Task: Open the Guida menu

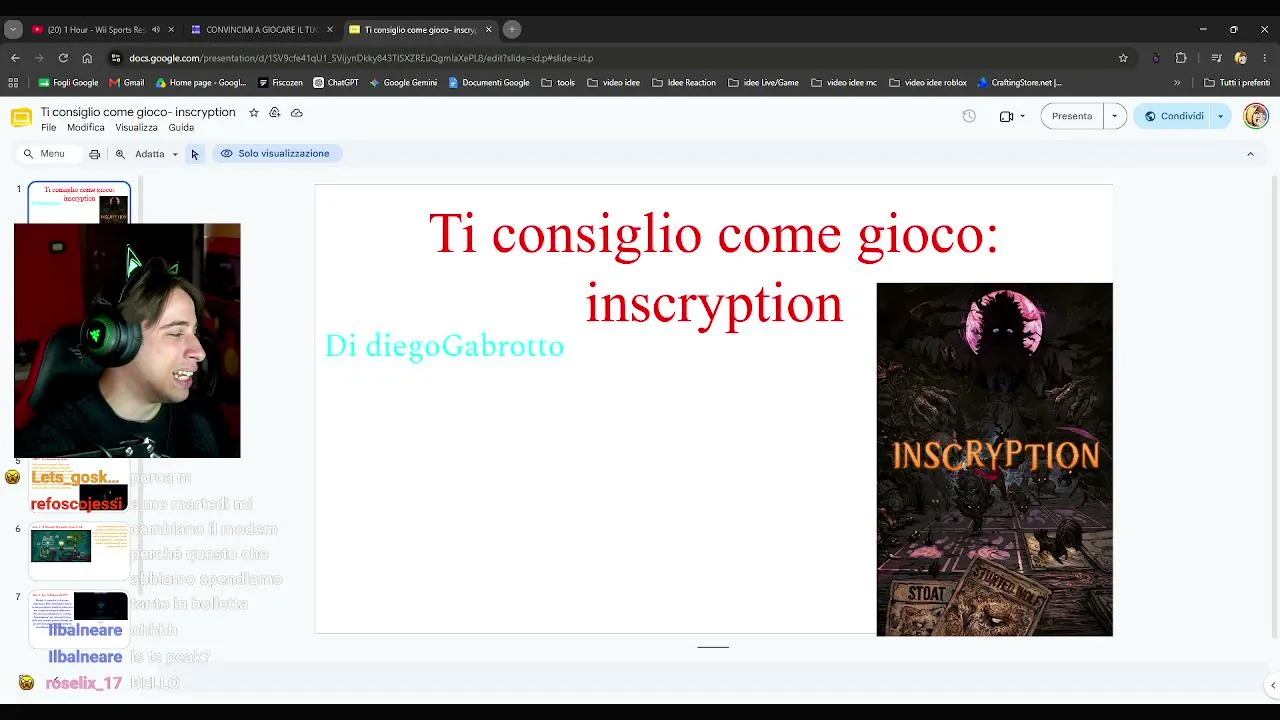Action: tap(181, 128)
